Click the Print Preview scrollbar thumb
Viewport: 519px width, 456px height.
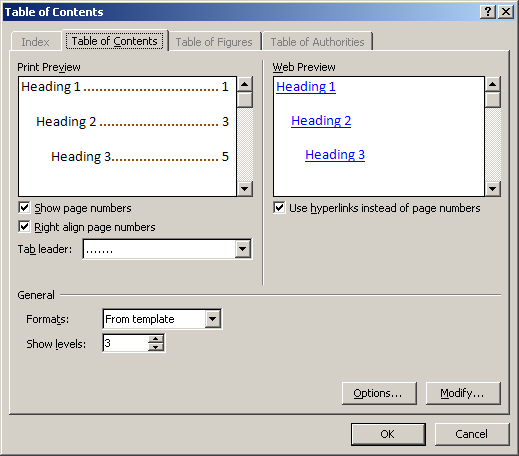(x=245, y=100)
